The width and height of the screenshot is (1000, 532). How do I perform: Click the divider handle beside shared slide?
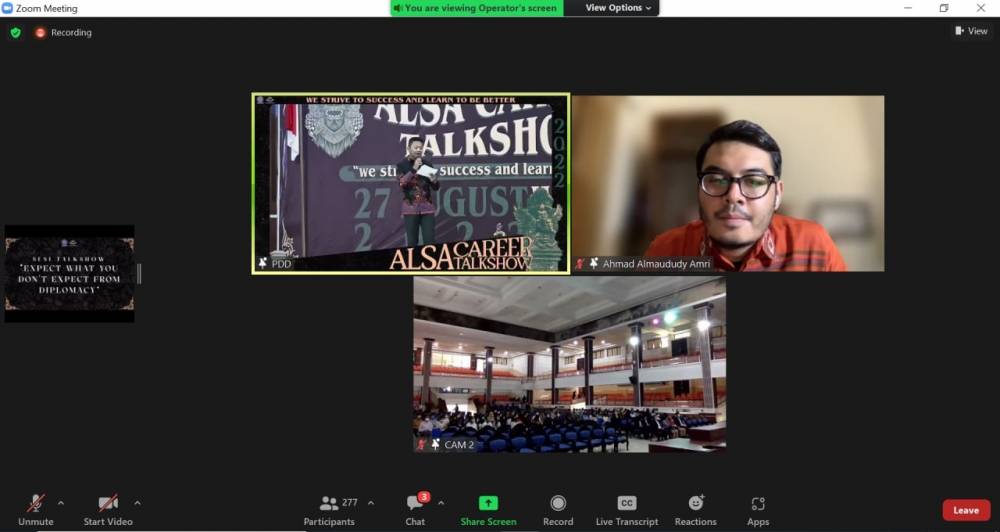[x=139, y=273]
